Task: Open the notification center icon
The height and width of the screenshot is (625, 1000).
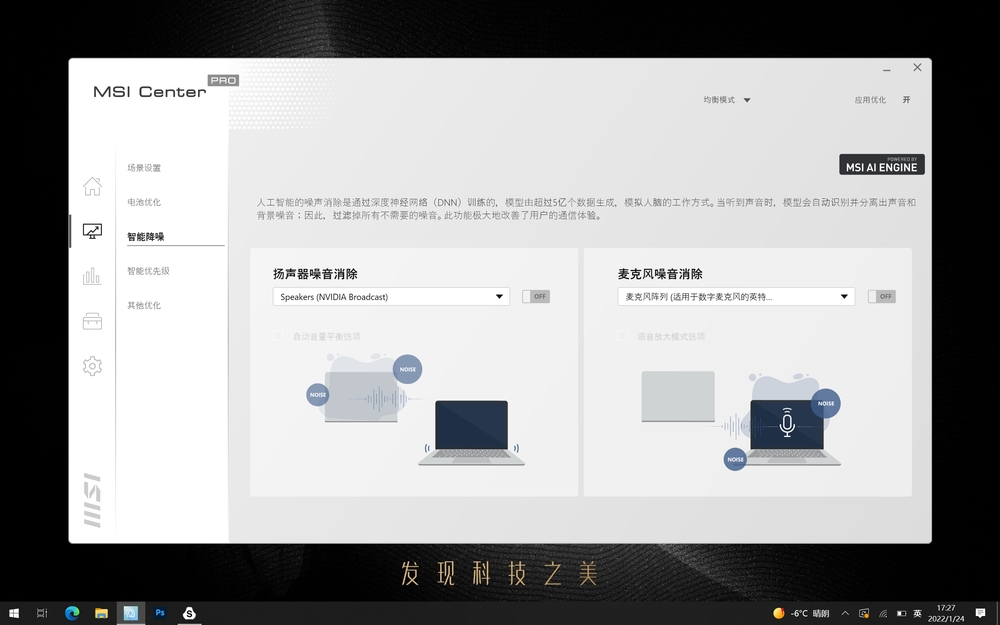Action: pyautogui.click(x=980, y=614)
